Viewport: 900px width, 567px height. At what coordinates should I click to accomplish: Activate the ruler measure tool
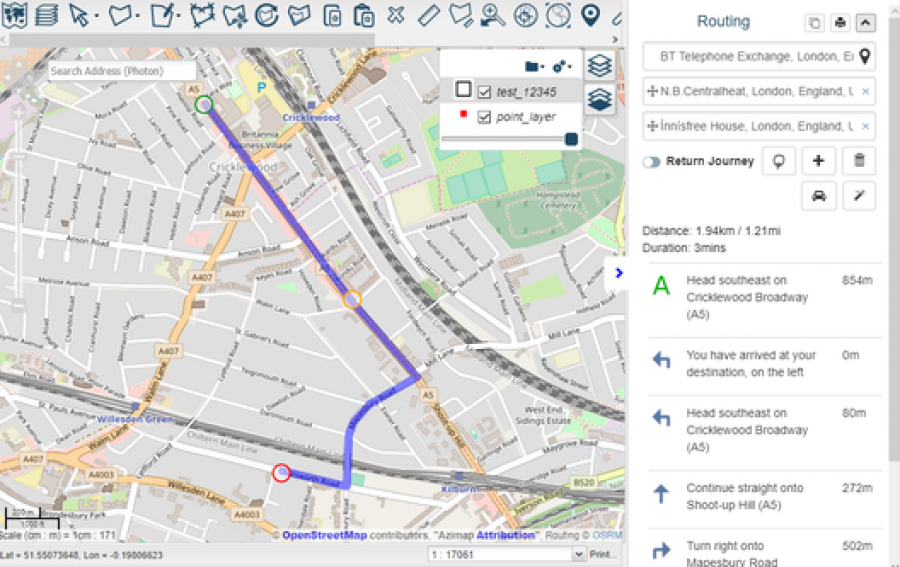[x=428, y=15]
